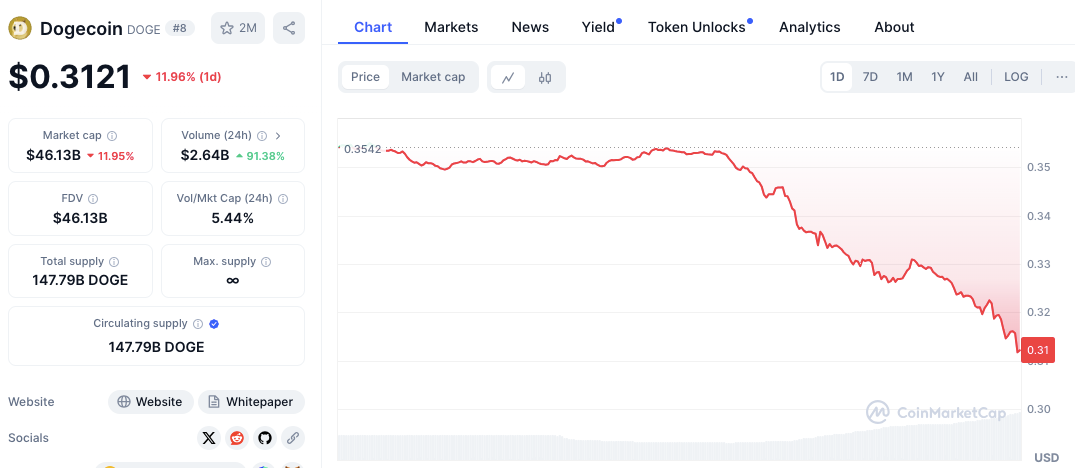Switch chart to candlestick view icon
This screenshot has width=1075, height=468.
545,77
